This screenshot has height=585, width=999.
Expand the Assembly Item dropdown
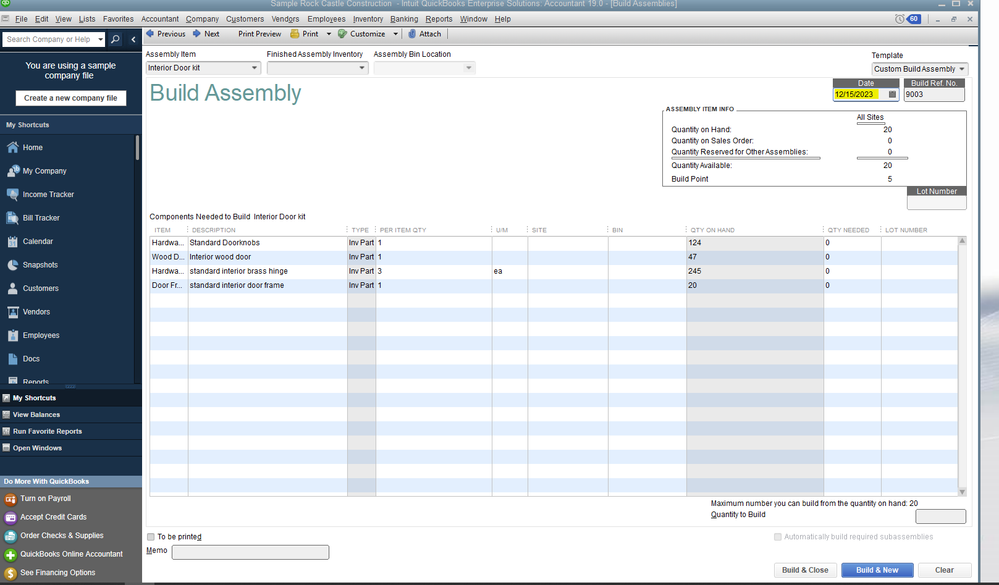click(x=254, y=68)
